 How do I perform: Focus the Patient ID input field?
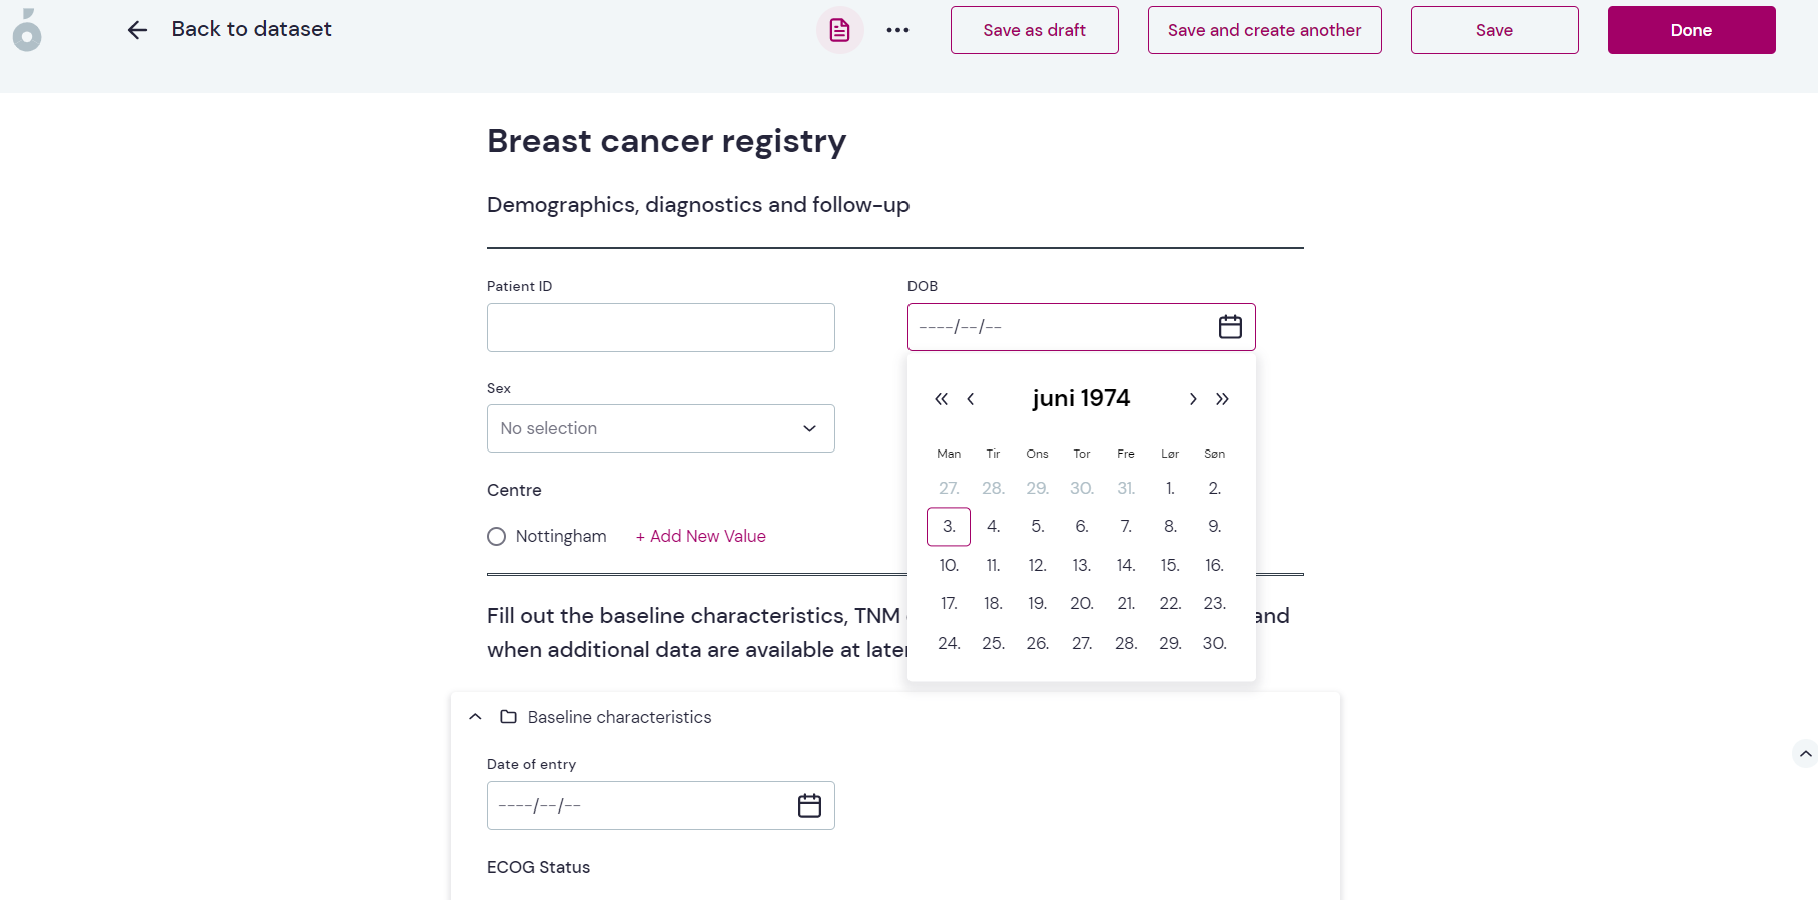click(661, 328)
